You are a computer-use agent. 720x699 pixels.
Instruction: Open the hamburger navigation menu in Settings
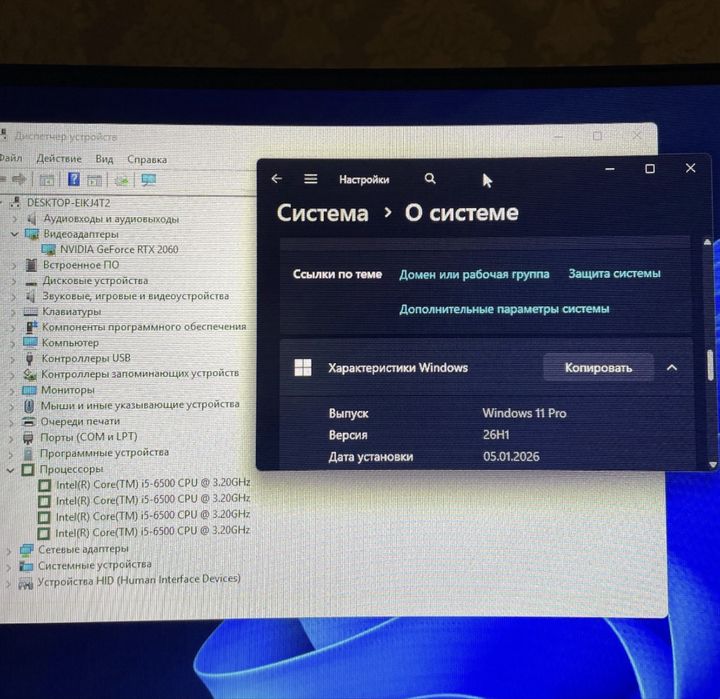coord(311,179)
